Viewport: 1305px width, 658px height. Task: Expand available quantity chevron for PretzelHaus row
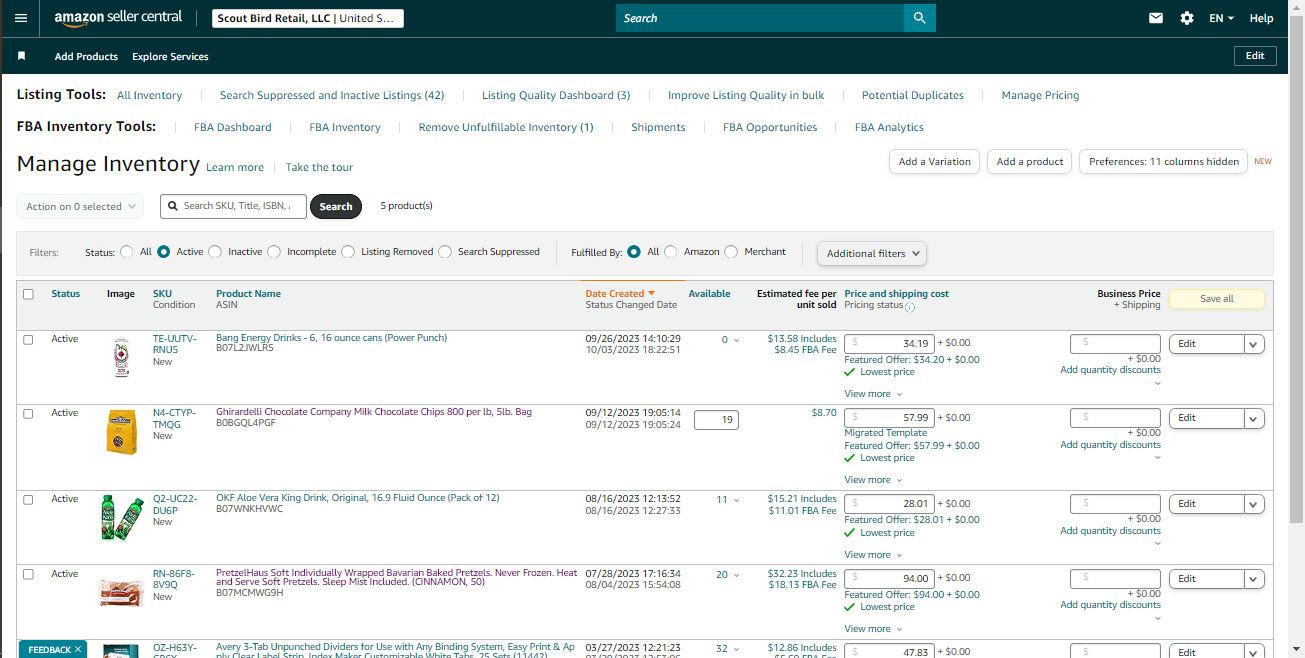(x=737, y=575)
